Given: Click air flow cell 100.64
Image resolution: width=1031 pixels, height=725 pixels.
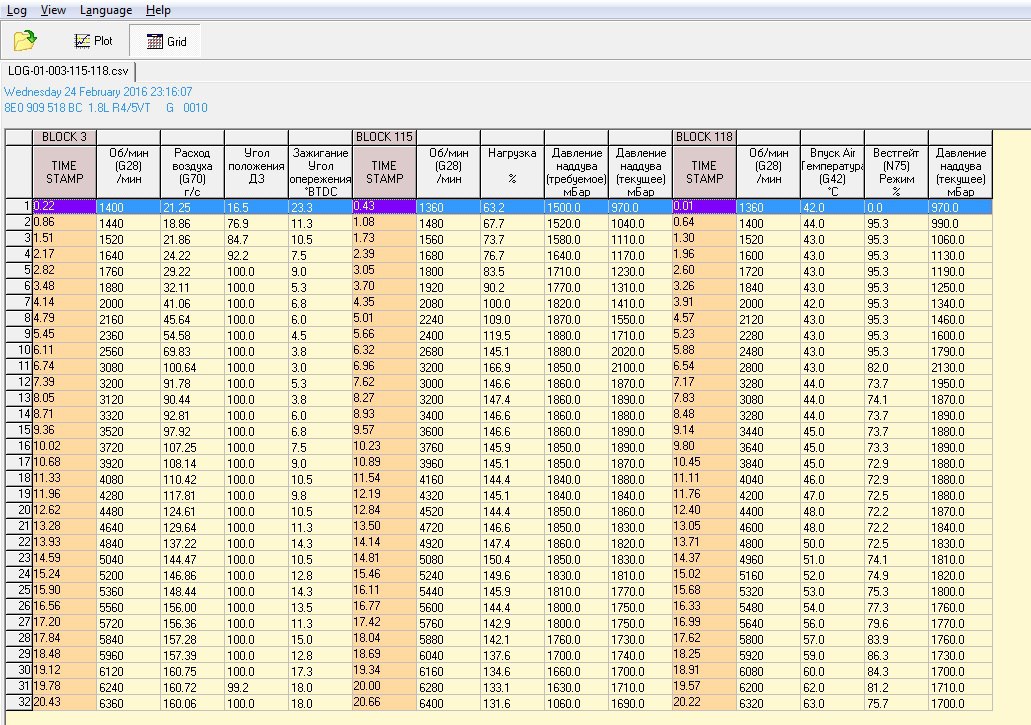Looking at the screenshot, I should 193,367.
